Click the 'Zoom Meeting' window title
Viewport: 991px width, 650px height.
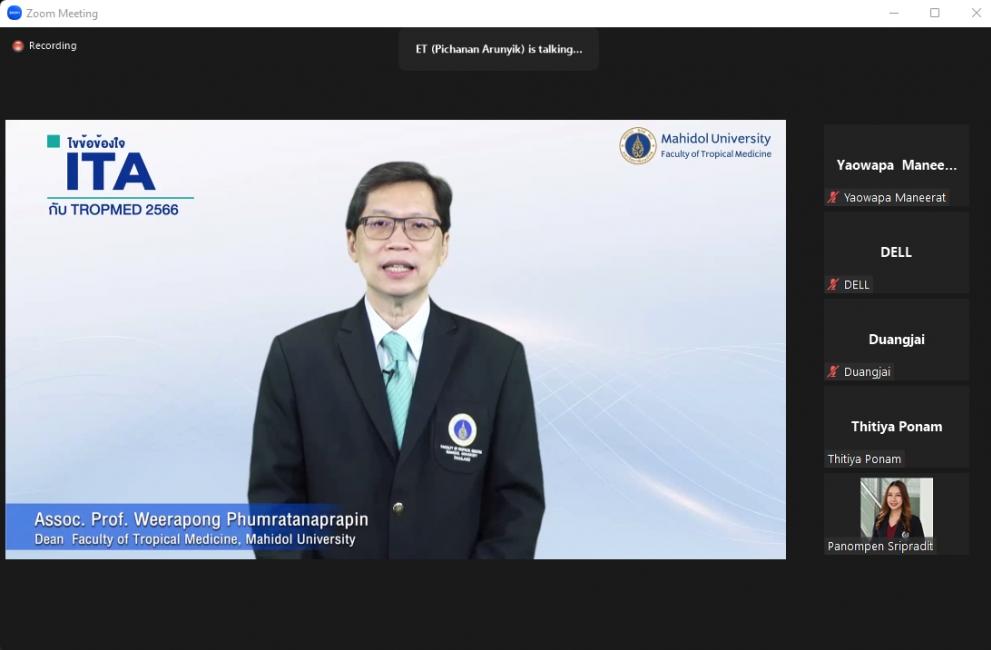coord(62,13)
